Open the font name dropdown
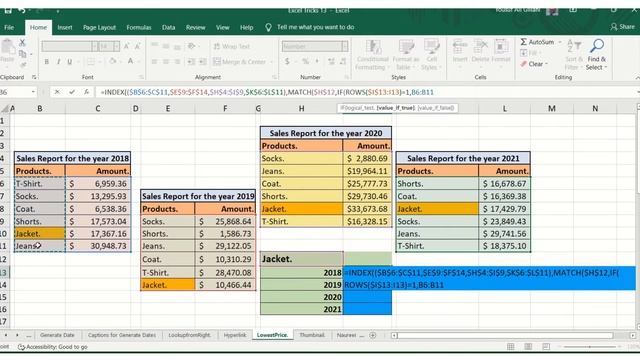640x360 pixels. [x=94, y=46]
